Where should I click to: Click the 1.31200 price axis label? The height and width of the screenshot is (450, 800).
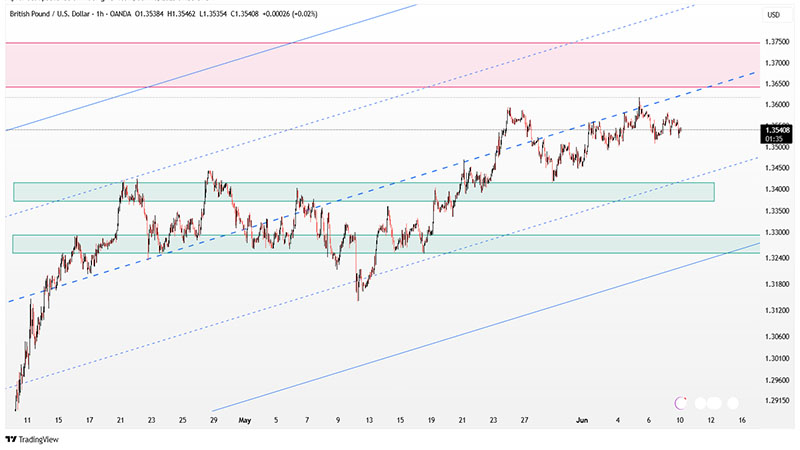click(777, 310)
